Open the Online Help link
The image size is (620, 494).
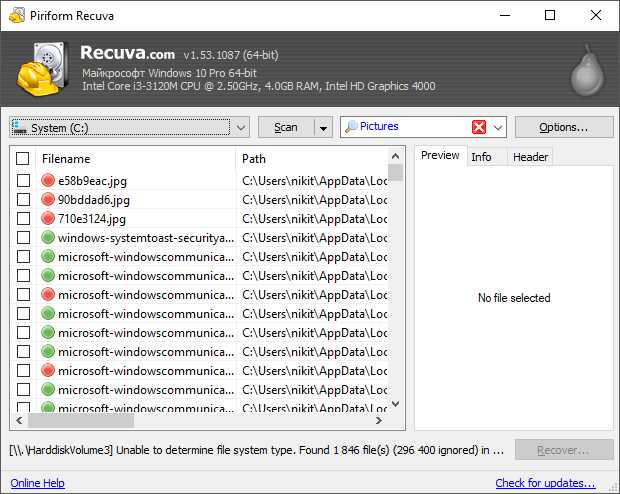tap(38, 483)
